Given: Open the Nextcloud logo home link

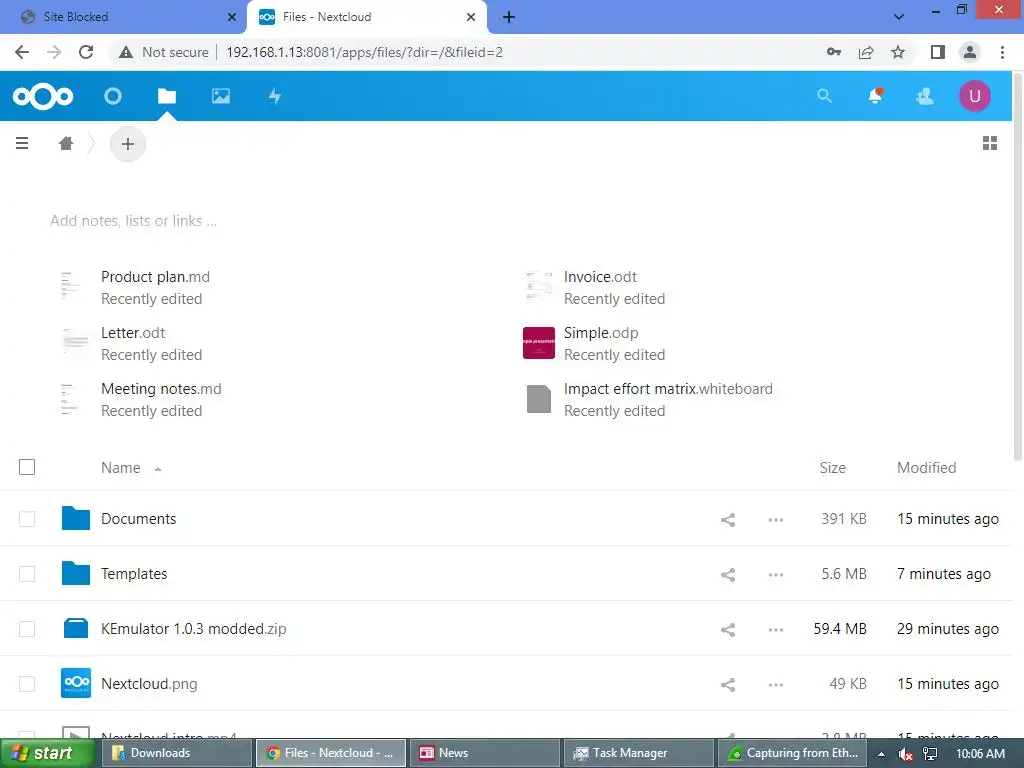Looking at the screenshot, I should pos(43,97).
